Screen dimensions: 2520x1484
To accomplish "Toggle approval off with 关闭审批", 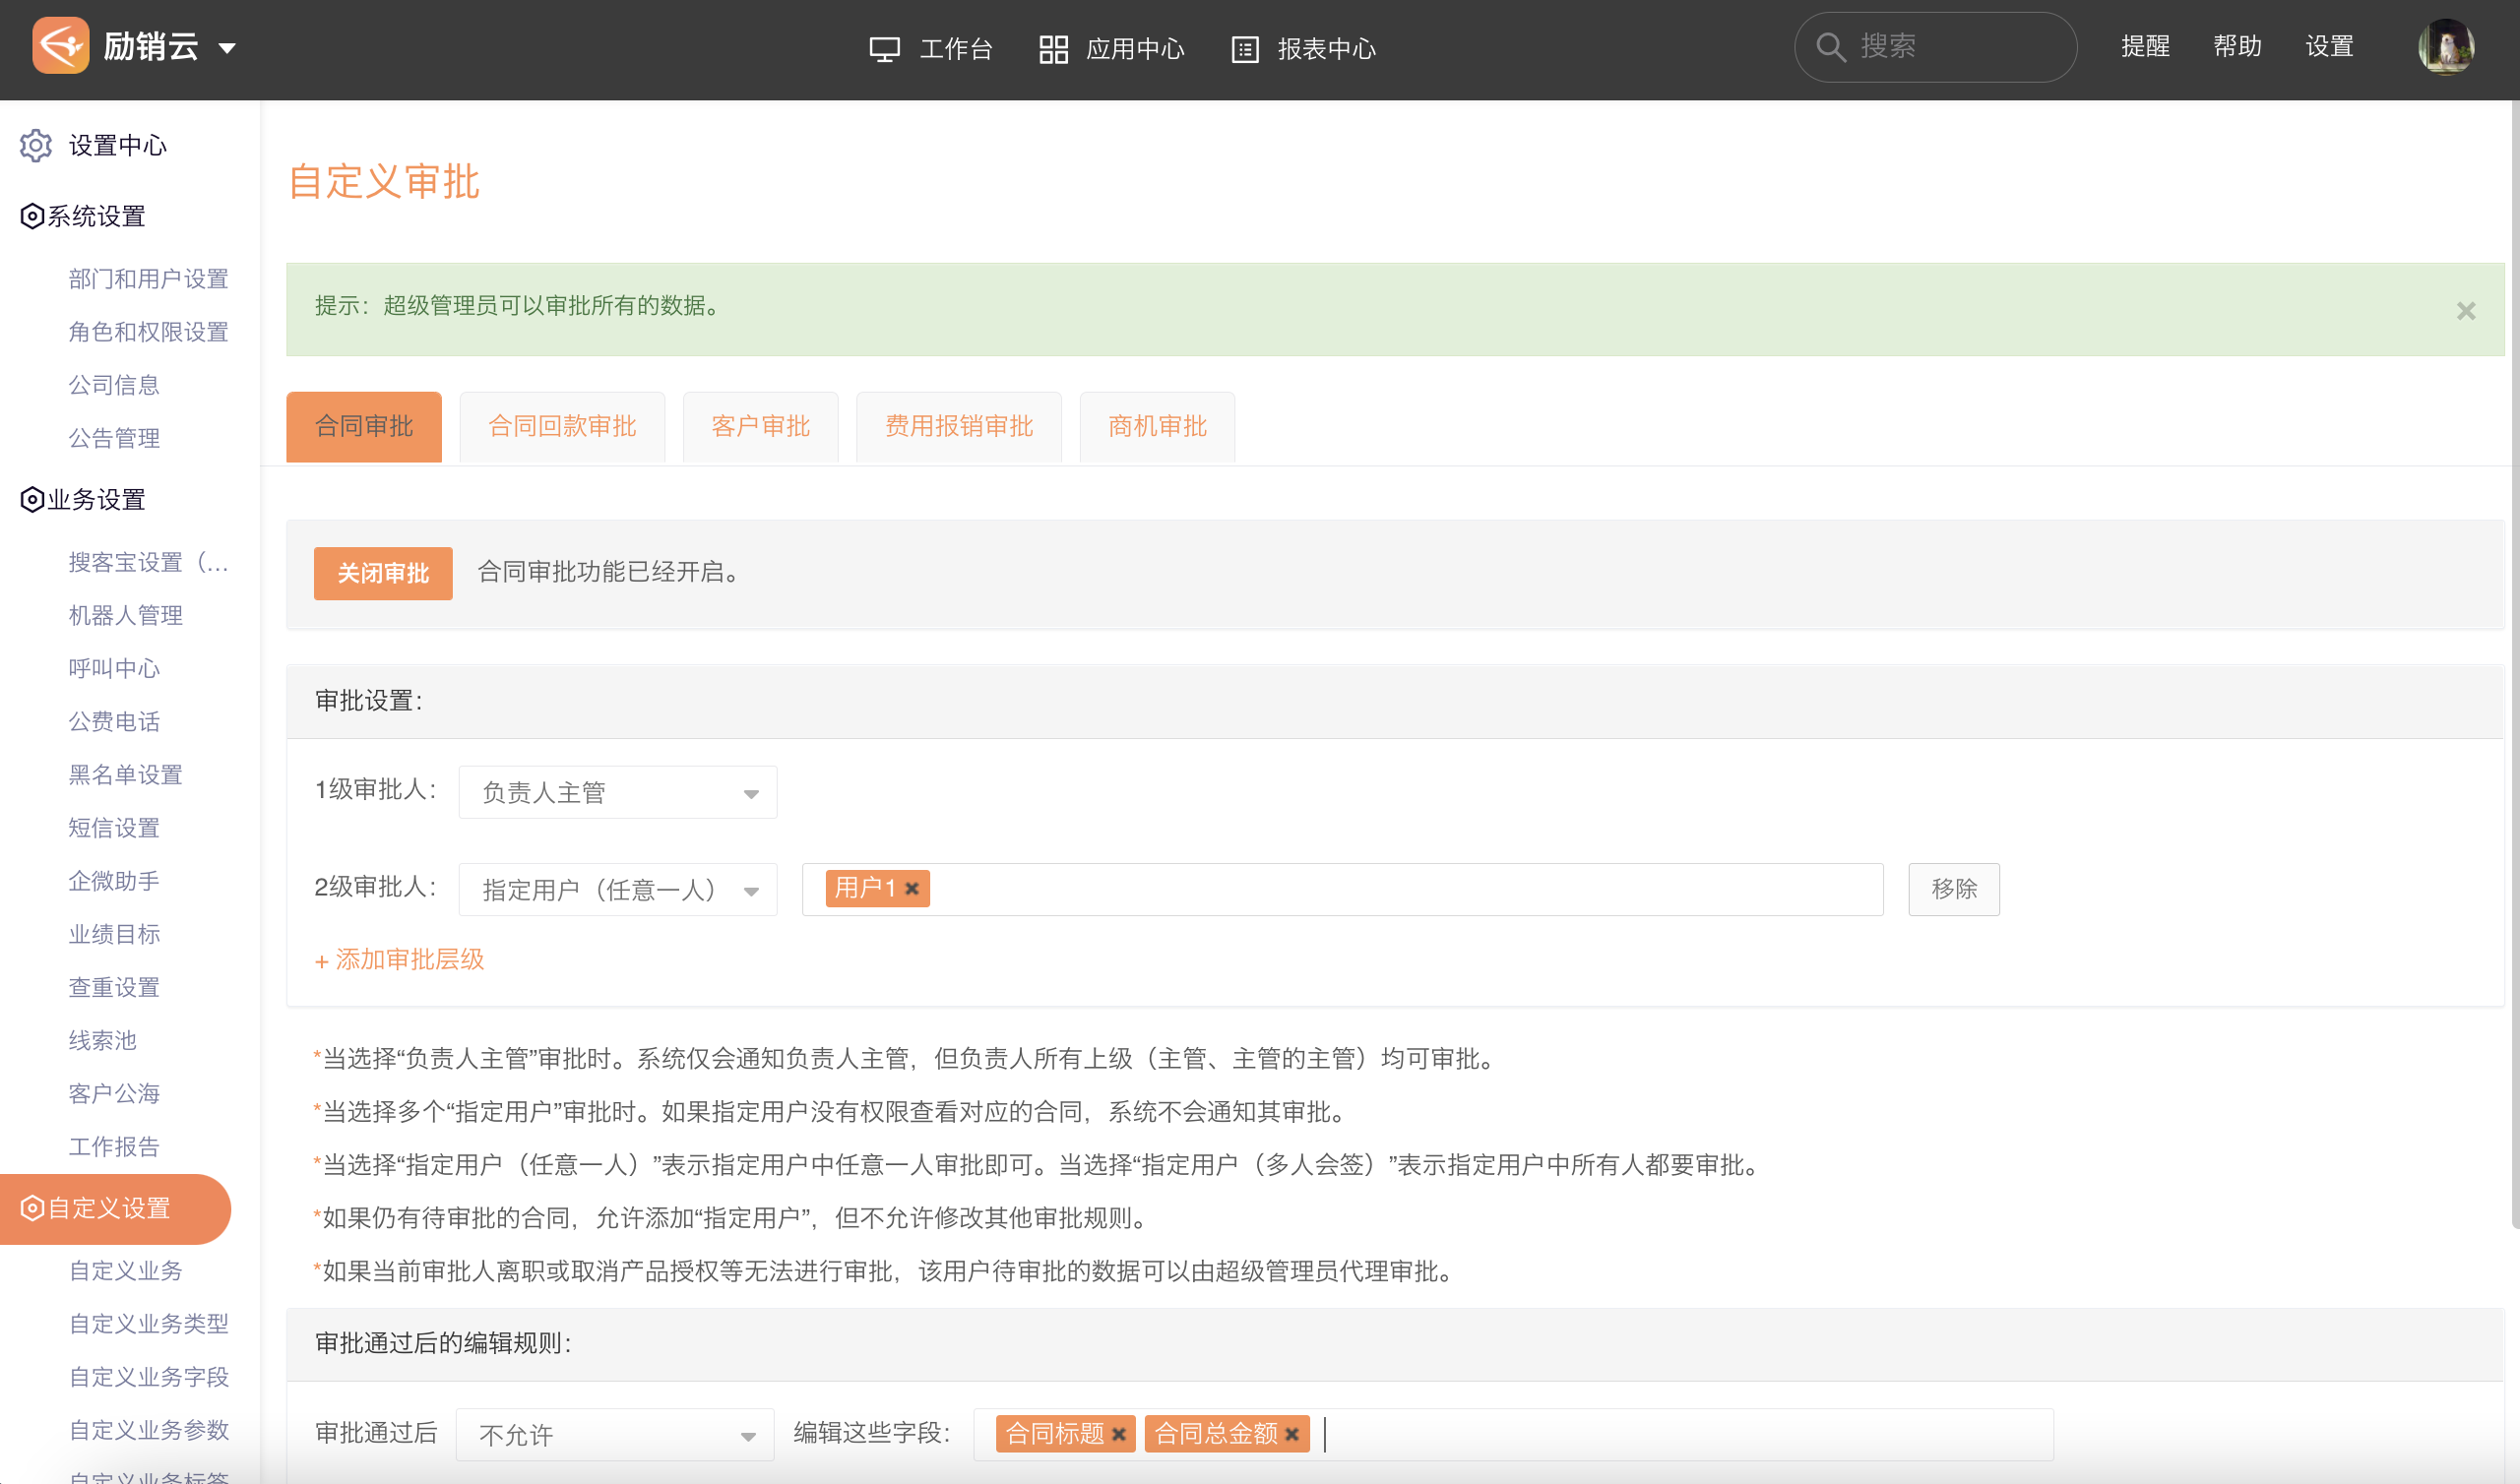I will 382,573.
